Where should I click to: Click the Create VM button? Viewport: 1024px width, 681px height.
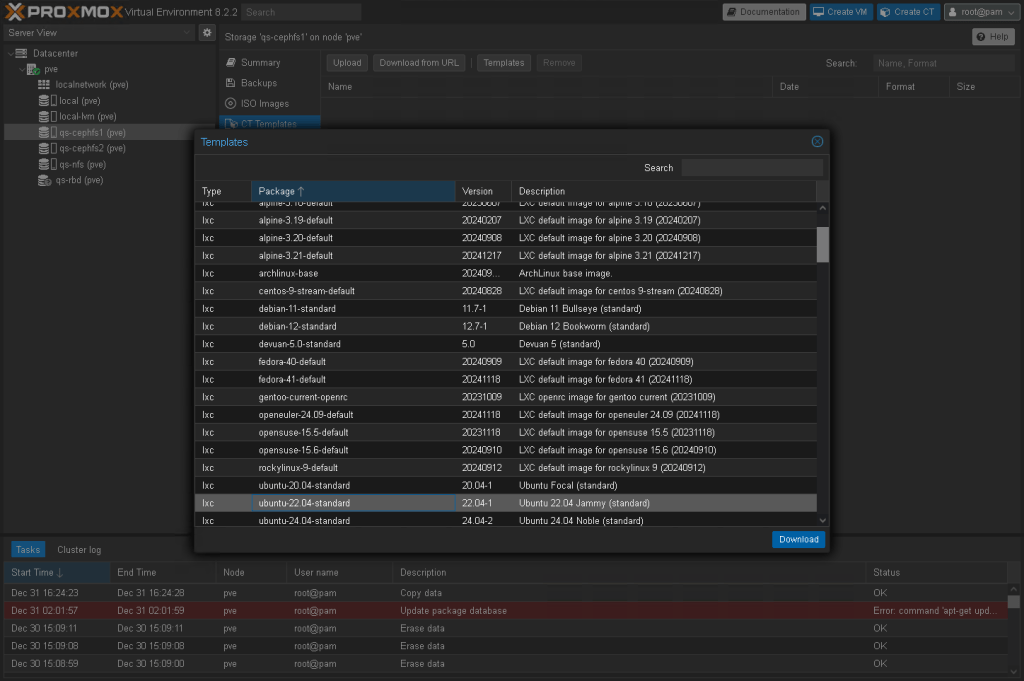point(840,12)
